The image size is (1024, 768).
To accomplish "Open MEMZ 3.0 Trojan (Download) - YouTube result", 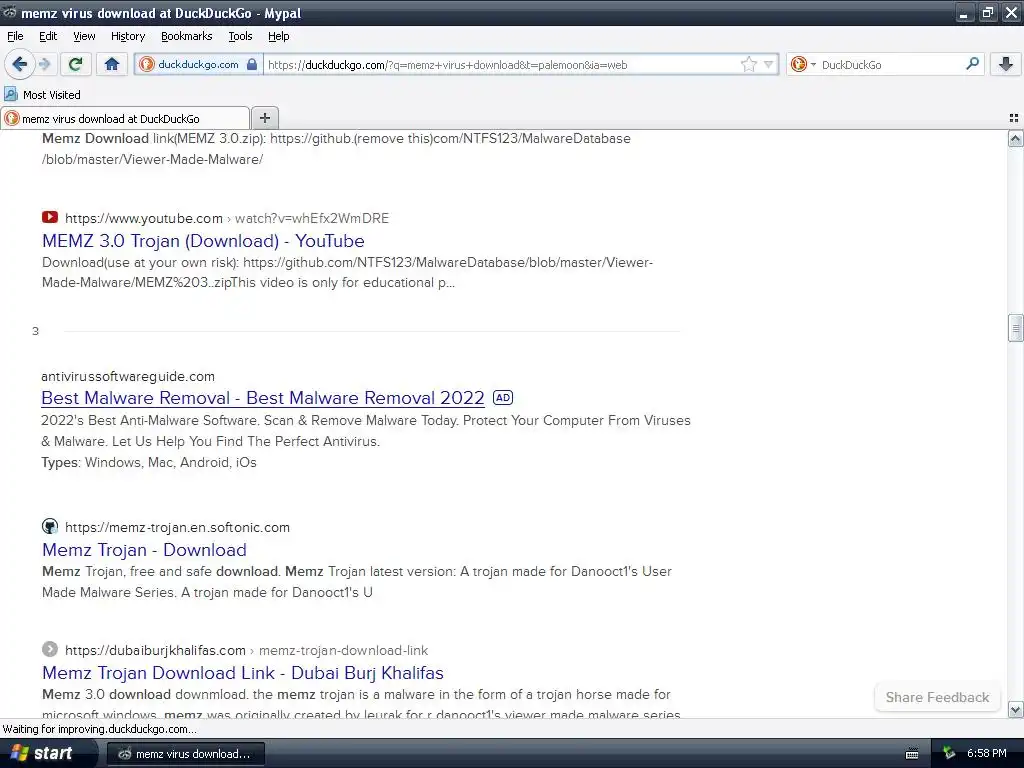I will click(203, 241).
